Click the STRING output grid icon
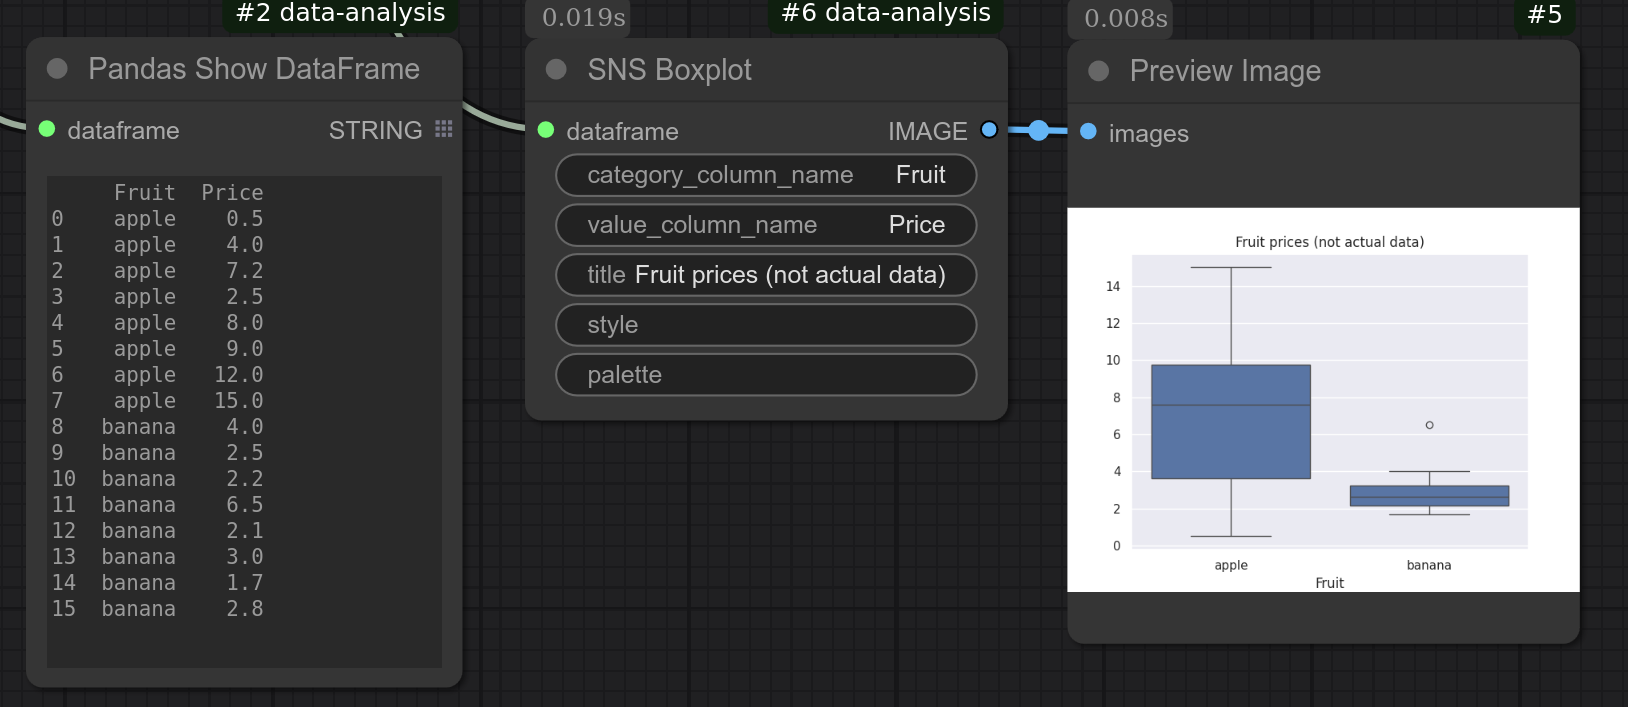This screenshot has width=1628, height=707. coord(444,129)
